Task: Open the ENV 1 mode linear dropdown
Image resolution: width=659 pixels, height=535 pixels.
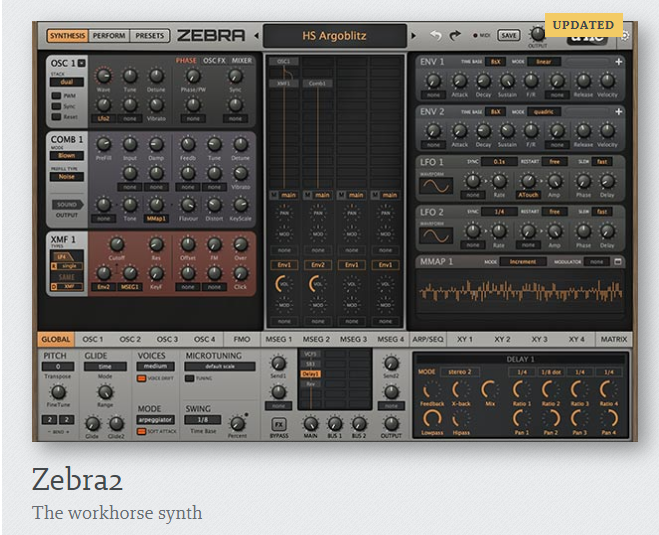Action: (x=544, y=62)
